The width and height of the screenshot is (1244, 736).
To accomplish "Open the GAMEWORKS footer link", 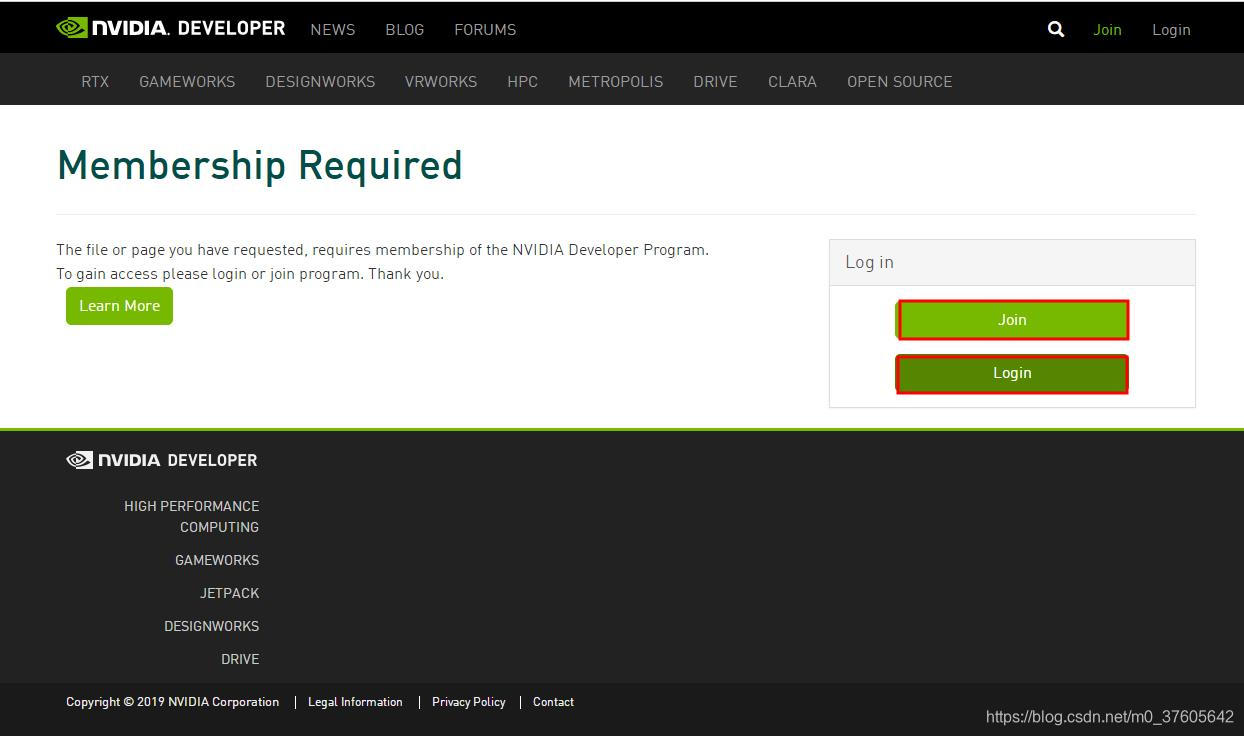I will pos(217,560).
